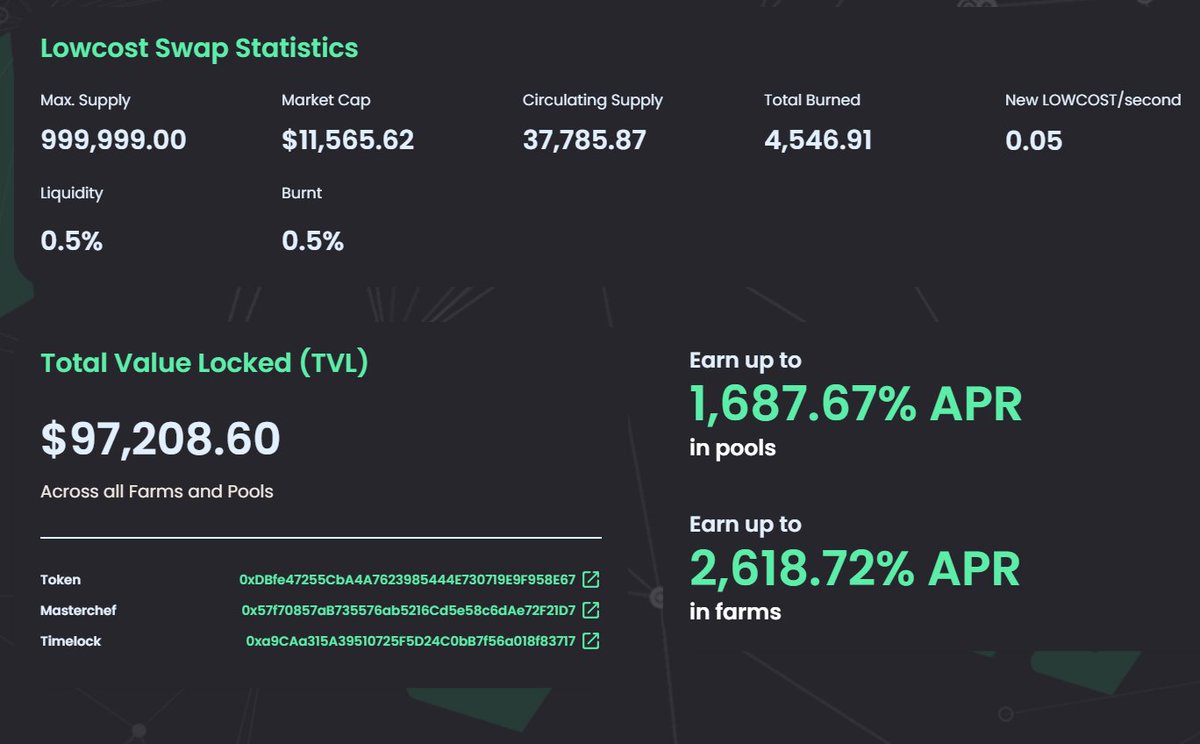Image resolution: width=1200 pixels, height=744 pixels.
Task: Click the Burnt 0.5% value
Action: click(x=313, y=241)
